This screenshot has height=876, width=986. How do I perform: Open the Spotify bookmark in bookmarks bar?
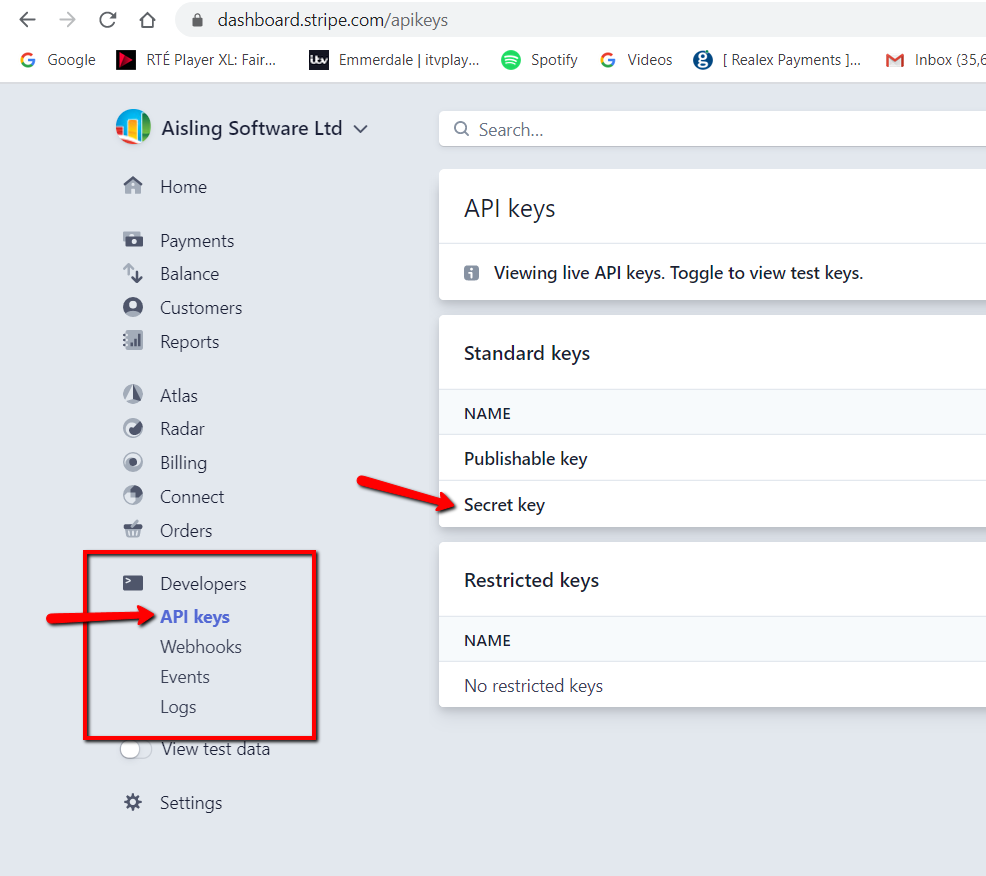click(x=540, y=60)
